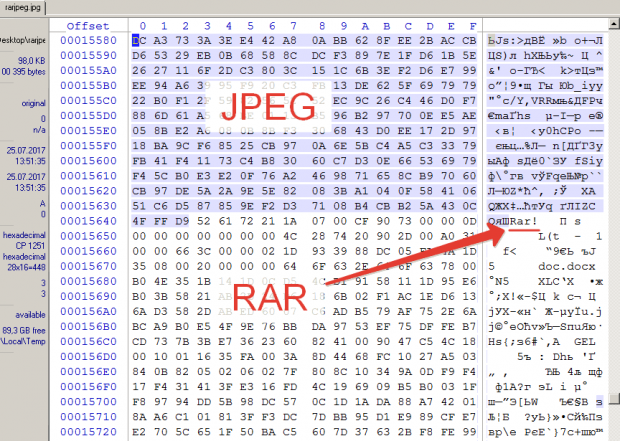
Task: Click byte 52 starting Rar signature in row 00015640
Action: (204, 221)
